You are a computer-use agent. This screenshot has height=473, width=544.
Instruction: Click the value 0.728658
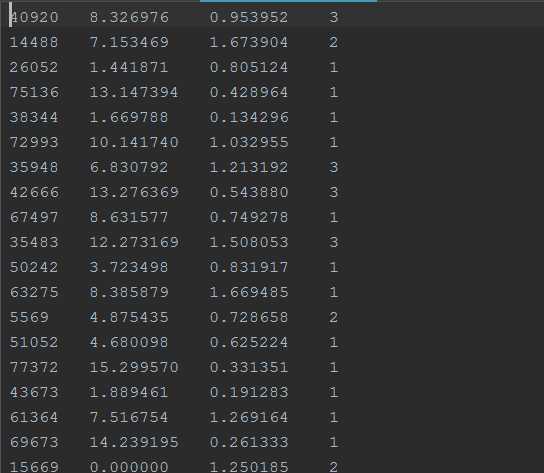pos(249,317)
